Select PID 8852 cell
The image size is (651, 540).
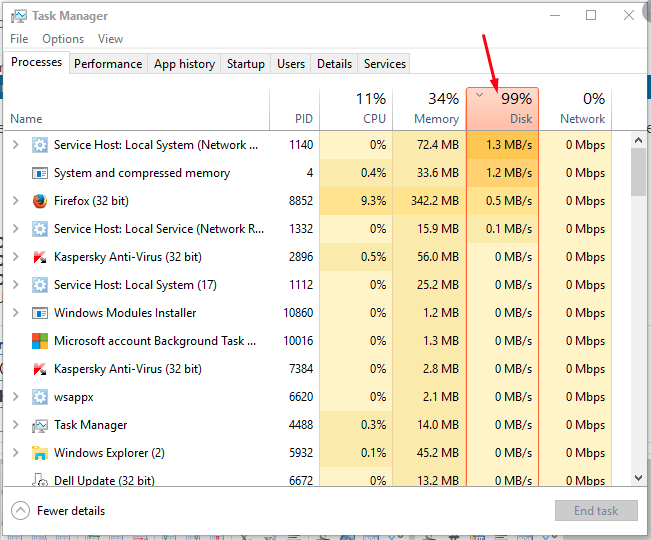pos(301,201)
